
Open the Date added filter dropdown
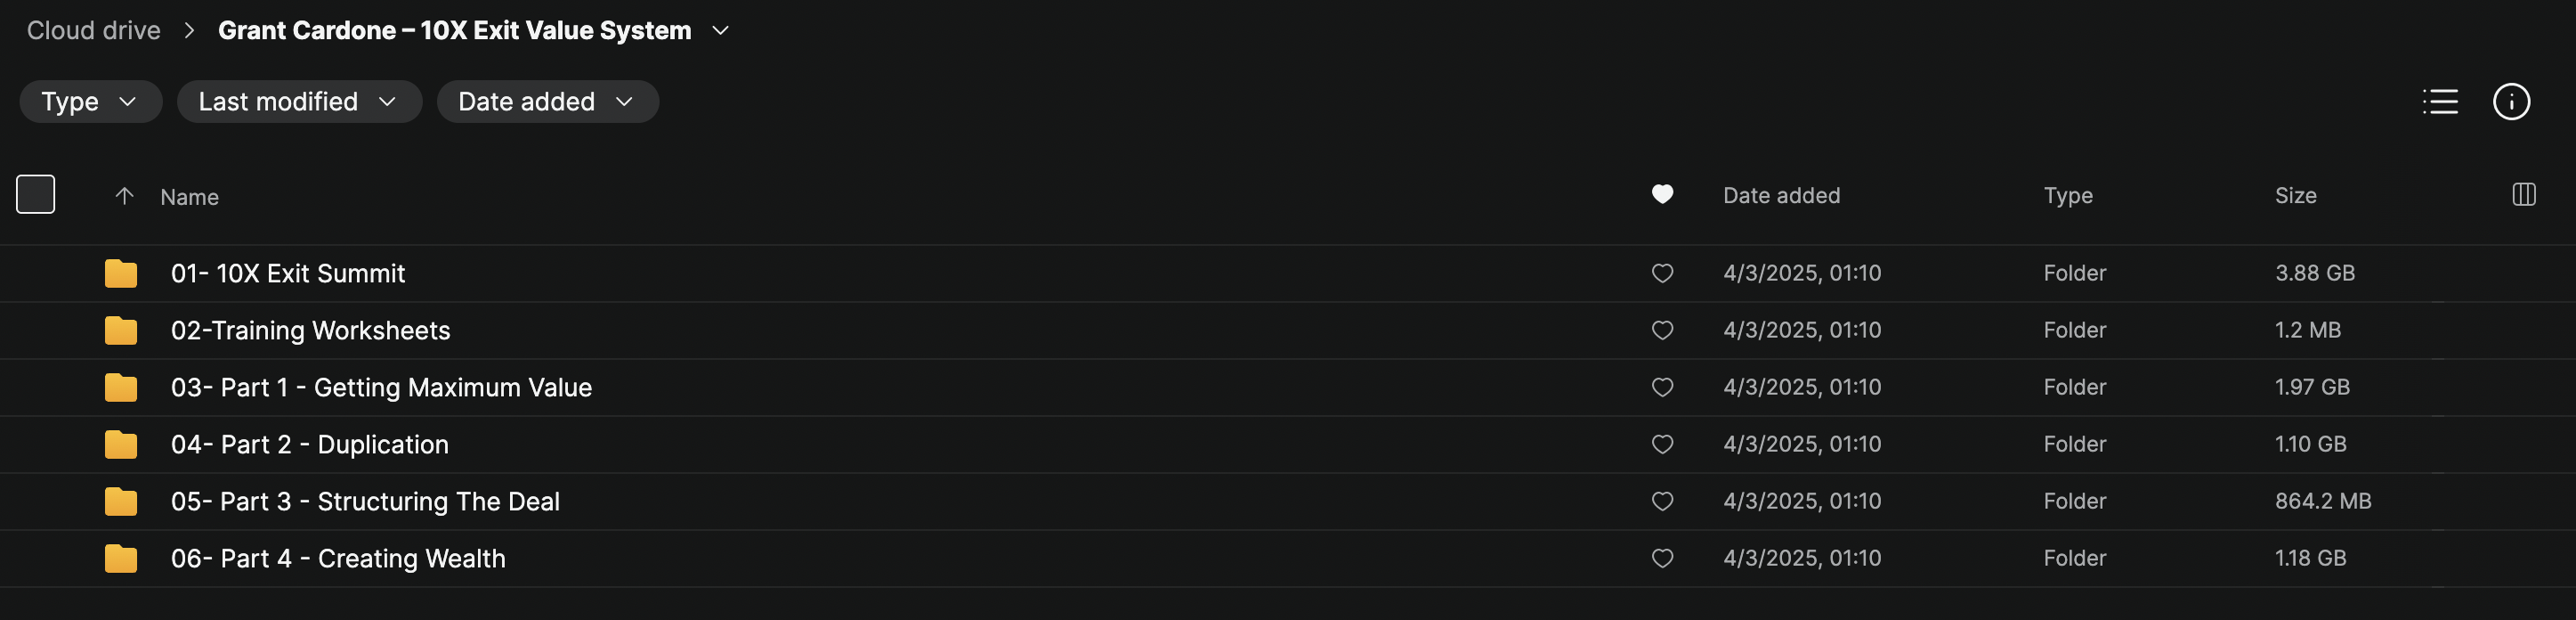[547, 102]
